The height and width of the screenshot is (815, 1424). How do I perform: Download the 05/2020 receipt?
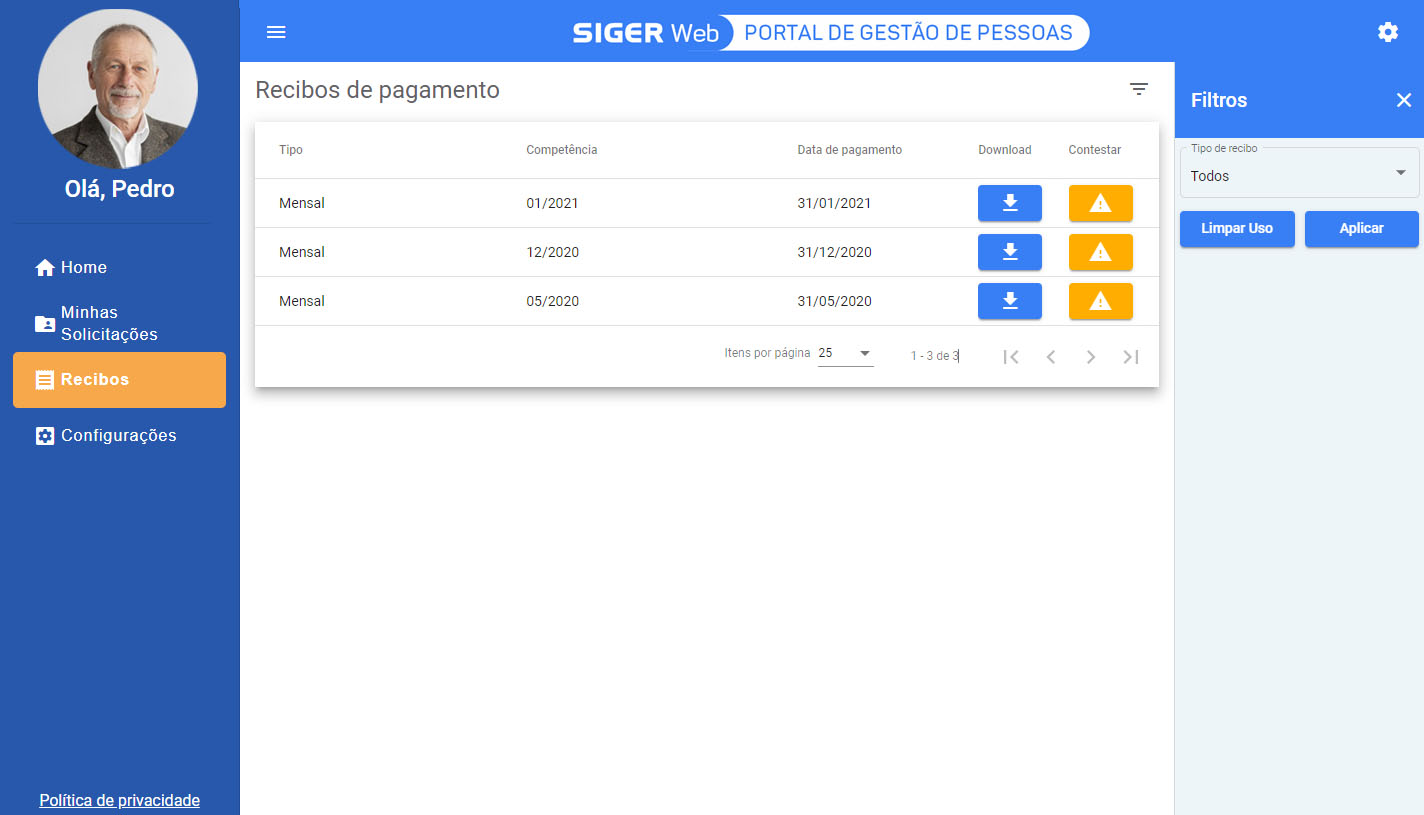(x=1010, y=301)
